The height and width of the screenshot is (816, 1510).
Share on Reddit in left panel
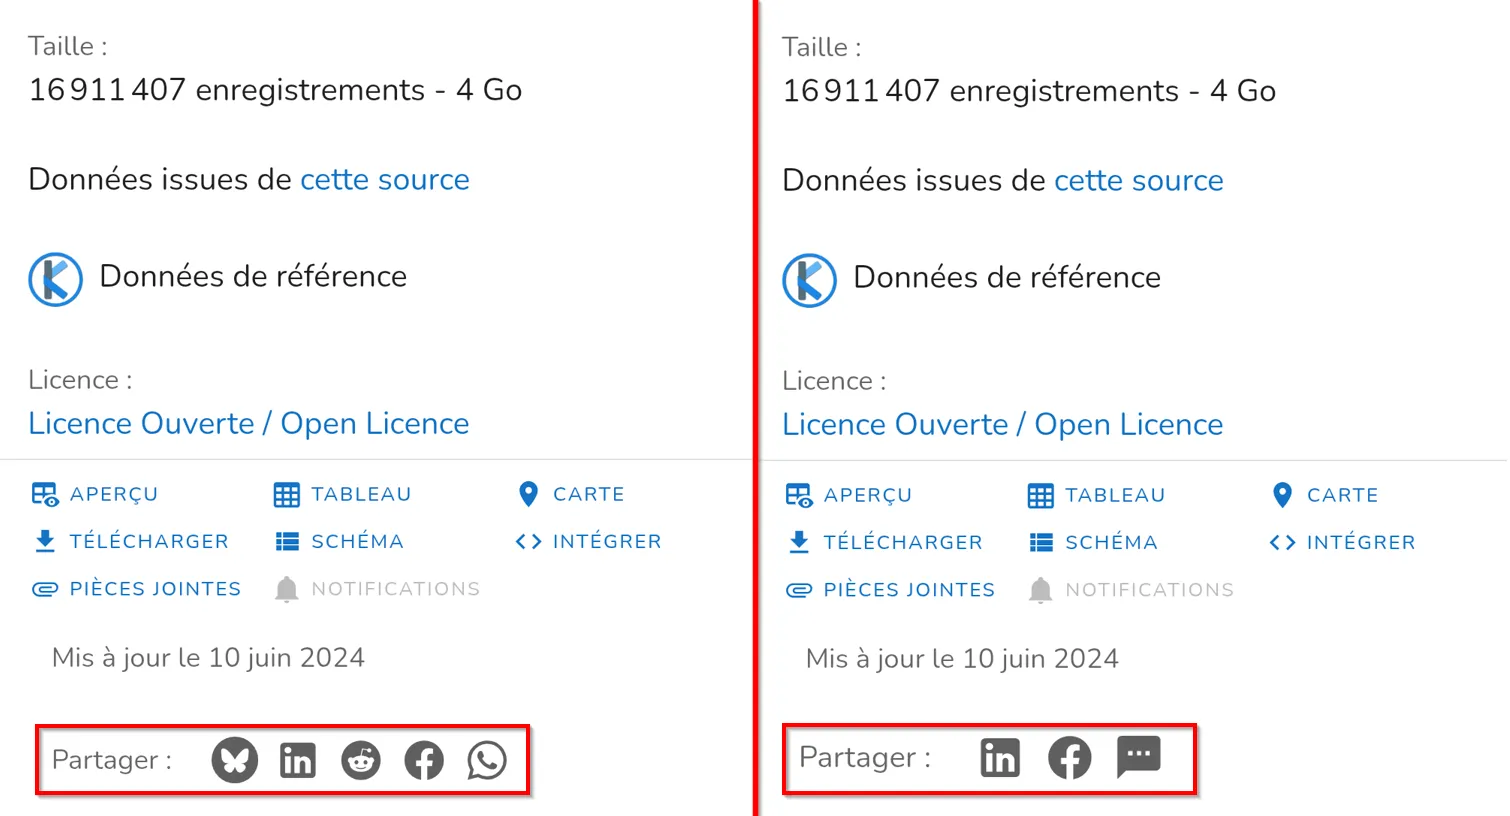[x=361, y=760]
